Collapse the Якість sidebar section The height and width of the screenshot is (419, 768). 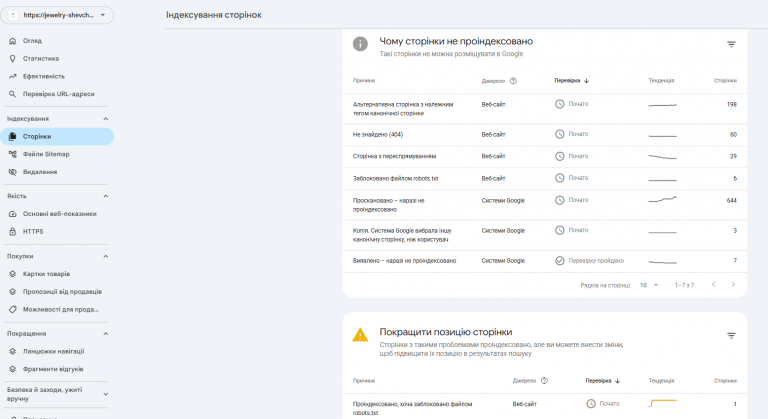[x=105, y=196]
